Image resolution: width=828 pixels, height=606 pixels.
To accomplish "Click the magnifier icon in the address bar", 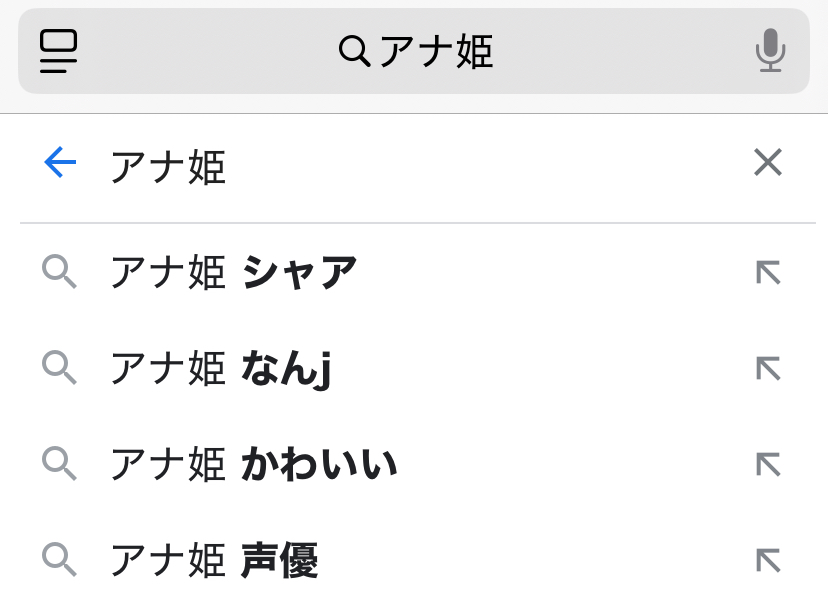I will 354,51.
